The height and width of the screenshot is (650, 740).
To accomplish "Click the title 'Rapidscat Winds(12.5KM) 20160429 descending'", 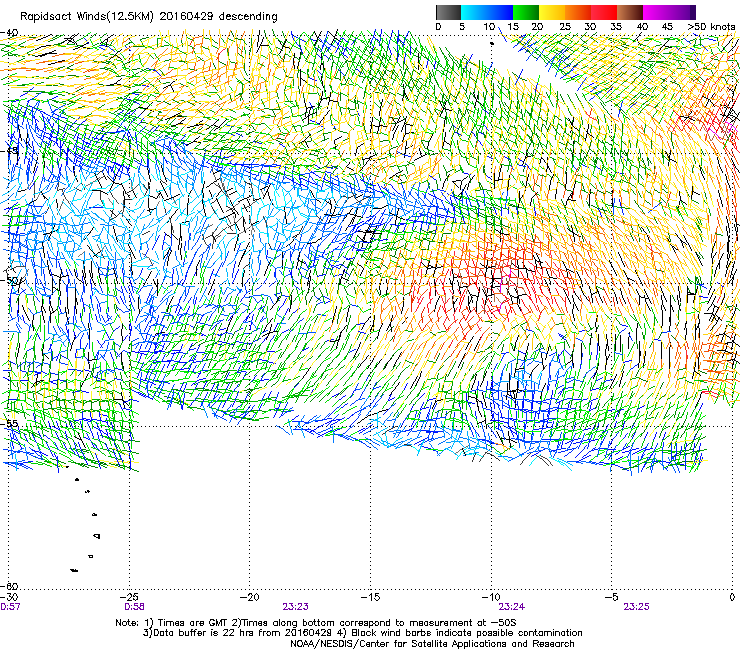I will [x=149, y=17].
